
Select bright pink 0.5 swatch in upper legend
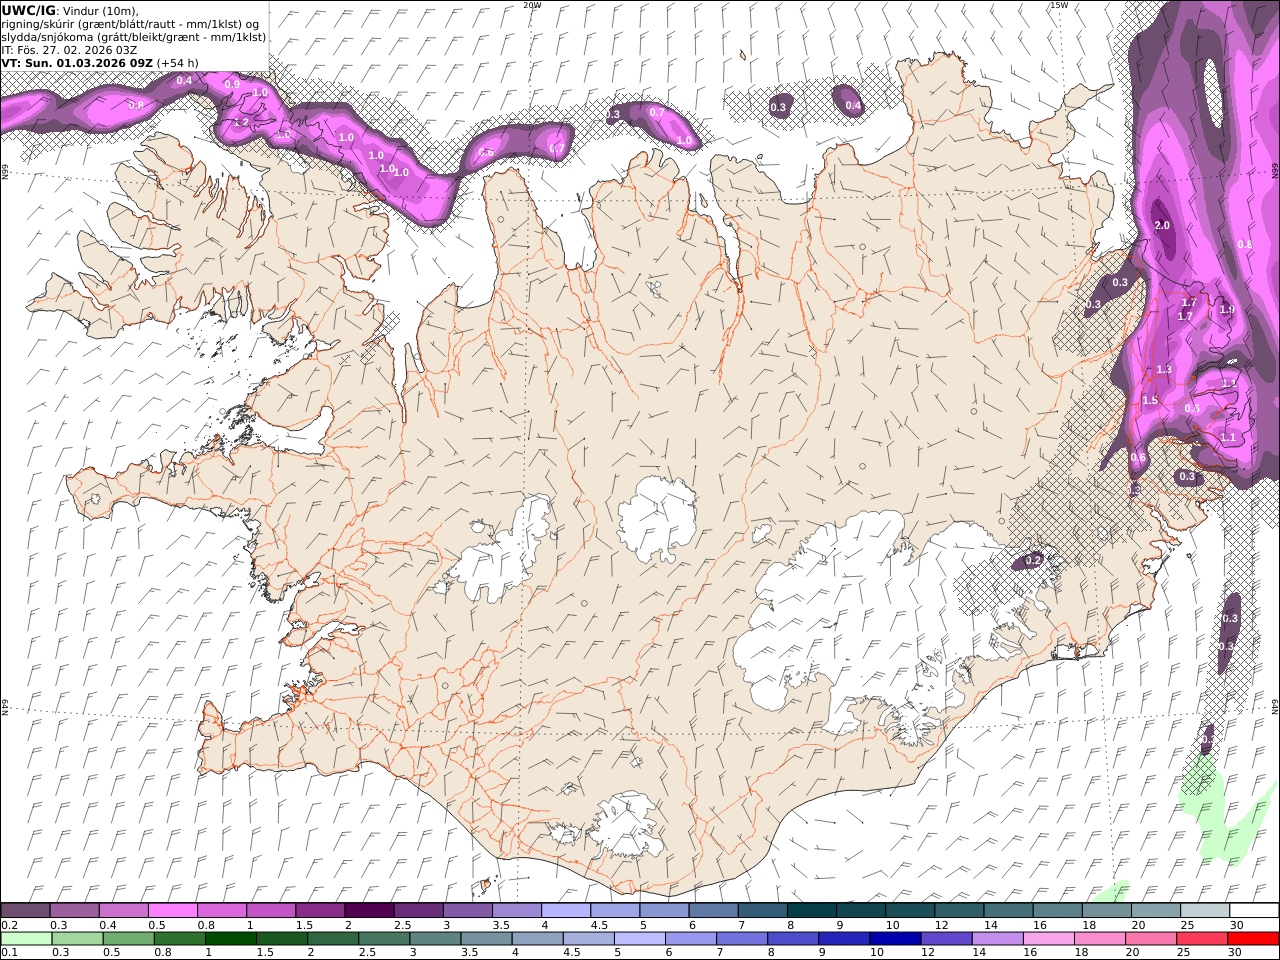pos(173,911)
